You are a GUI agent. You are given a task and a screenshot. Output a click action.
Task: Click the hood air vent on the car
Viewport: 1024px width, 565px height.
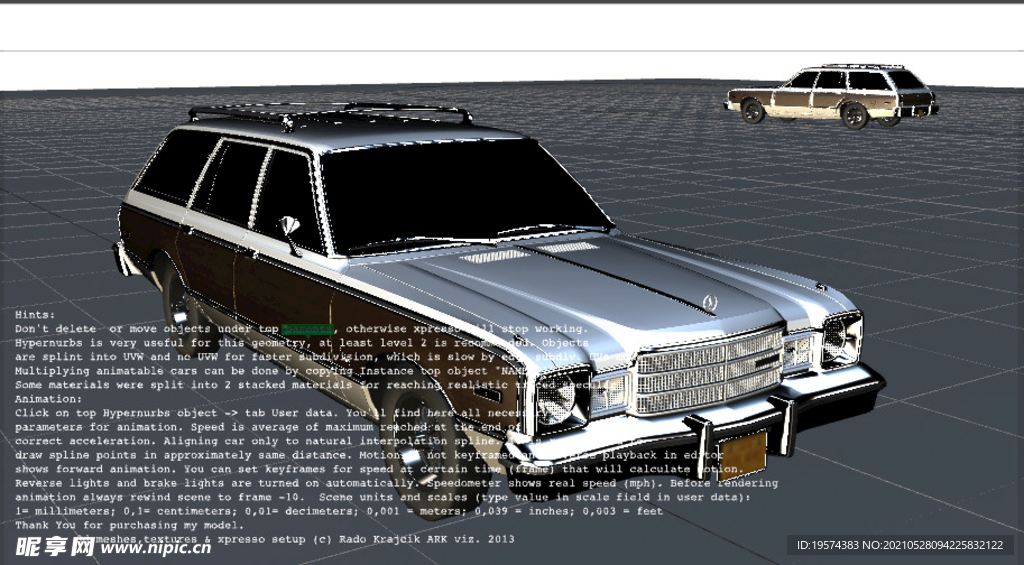[x=495, y=257]
